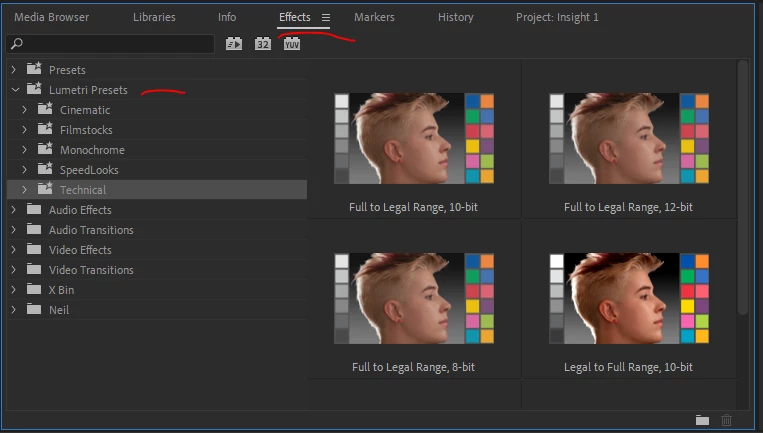Open the Effects panel hamburger menu
Viewport: 763px width, 433px height.
(x=326, y=18)
